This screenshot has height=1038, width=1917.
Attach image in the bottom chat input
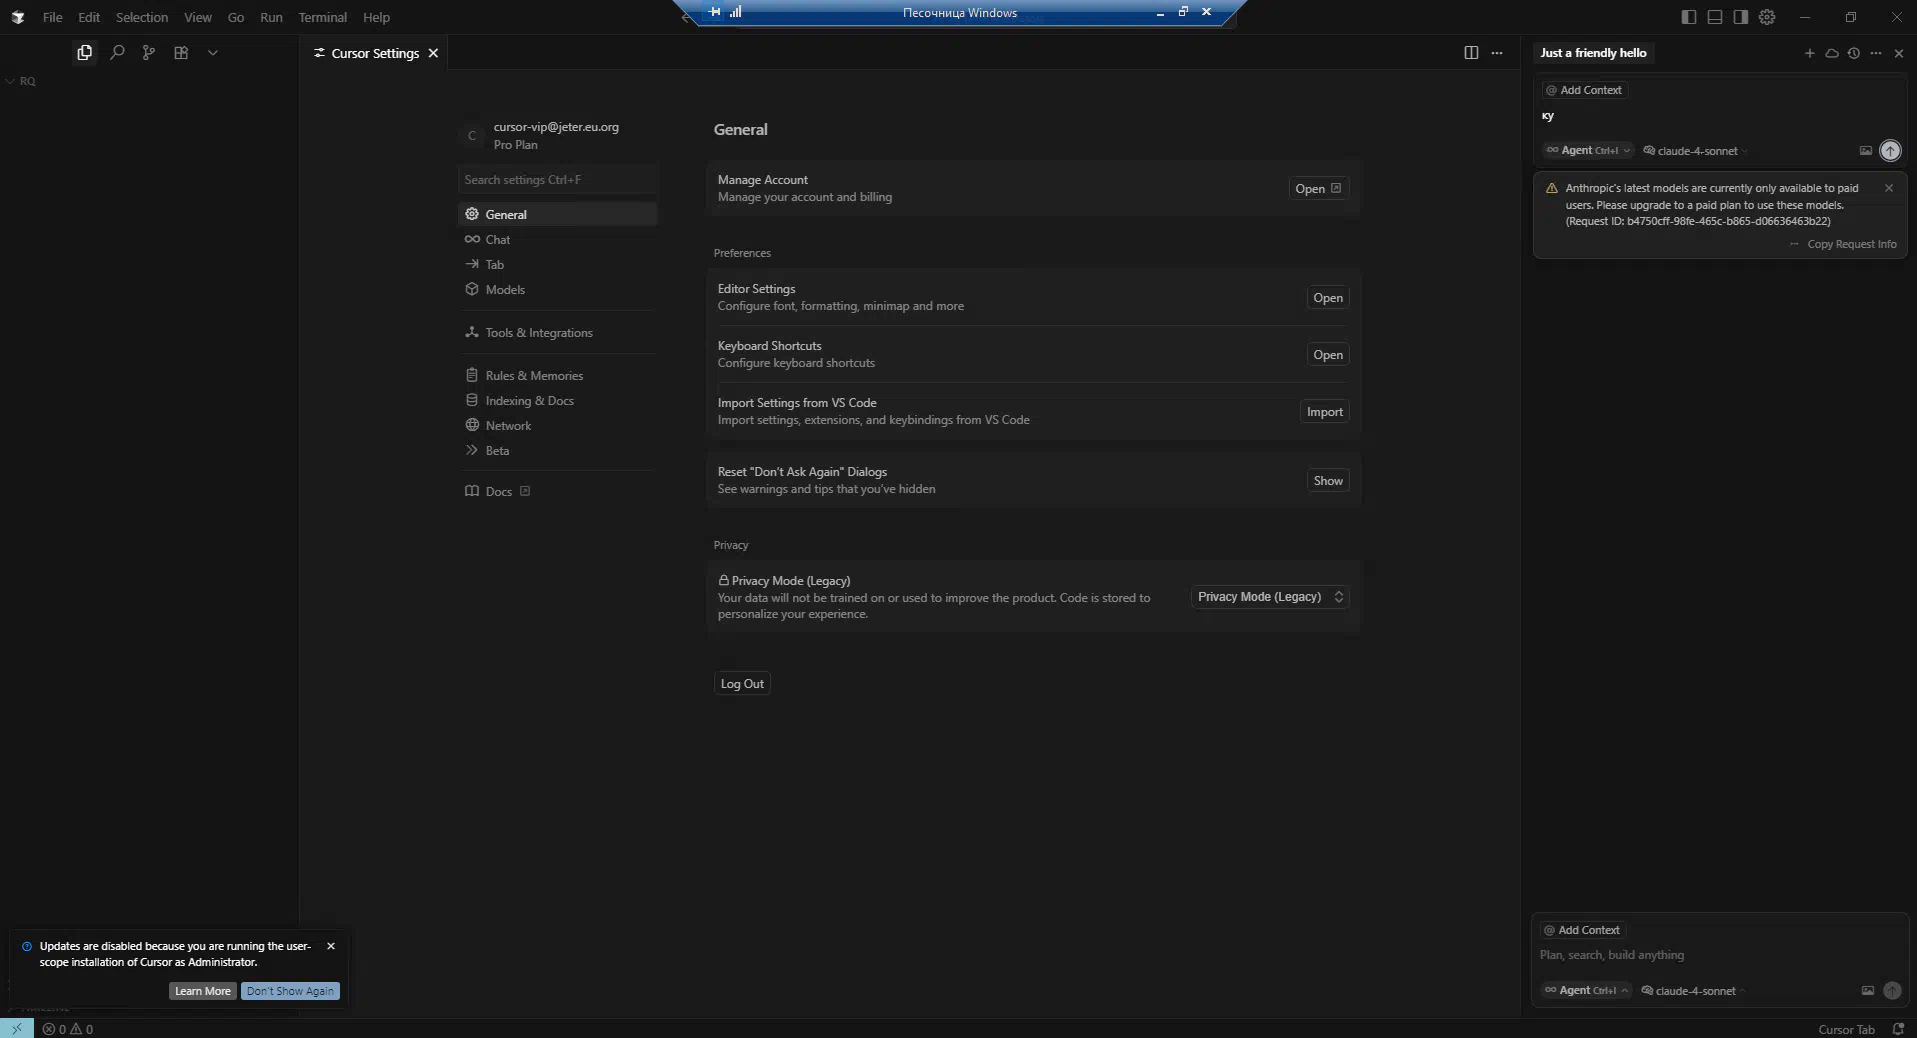[x=1867, y=991]
